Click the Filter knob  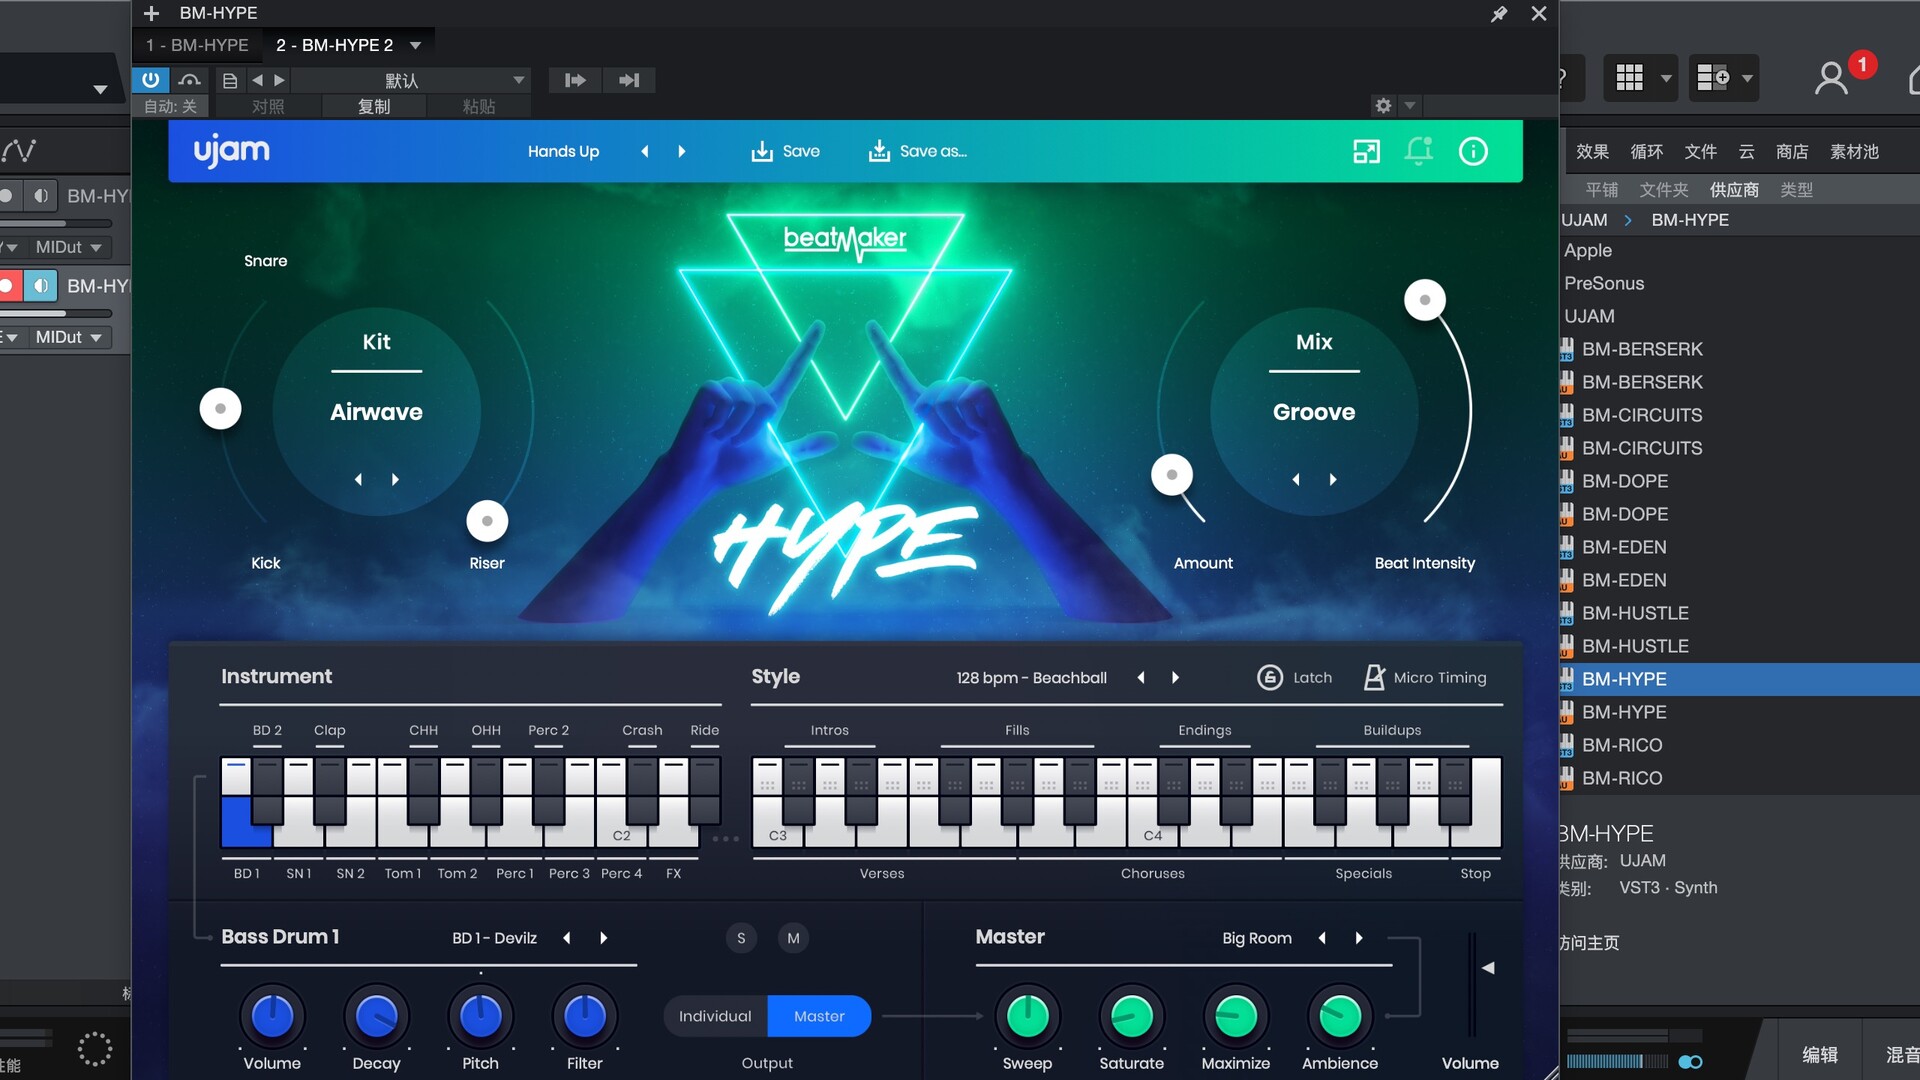584,1016
